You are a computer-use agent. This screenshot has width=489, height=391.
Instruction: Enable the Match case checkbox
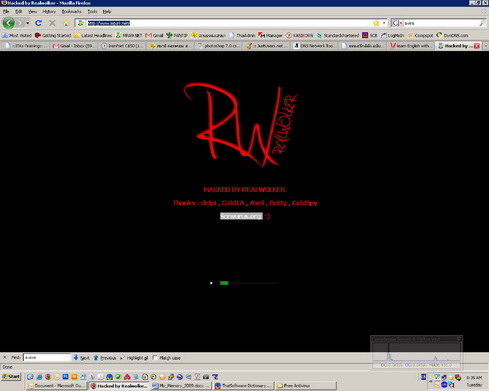[155, 358]
